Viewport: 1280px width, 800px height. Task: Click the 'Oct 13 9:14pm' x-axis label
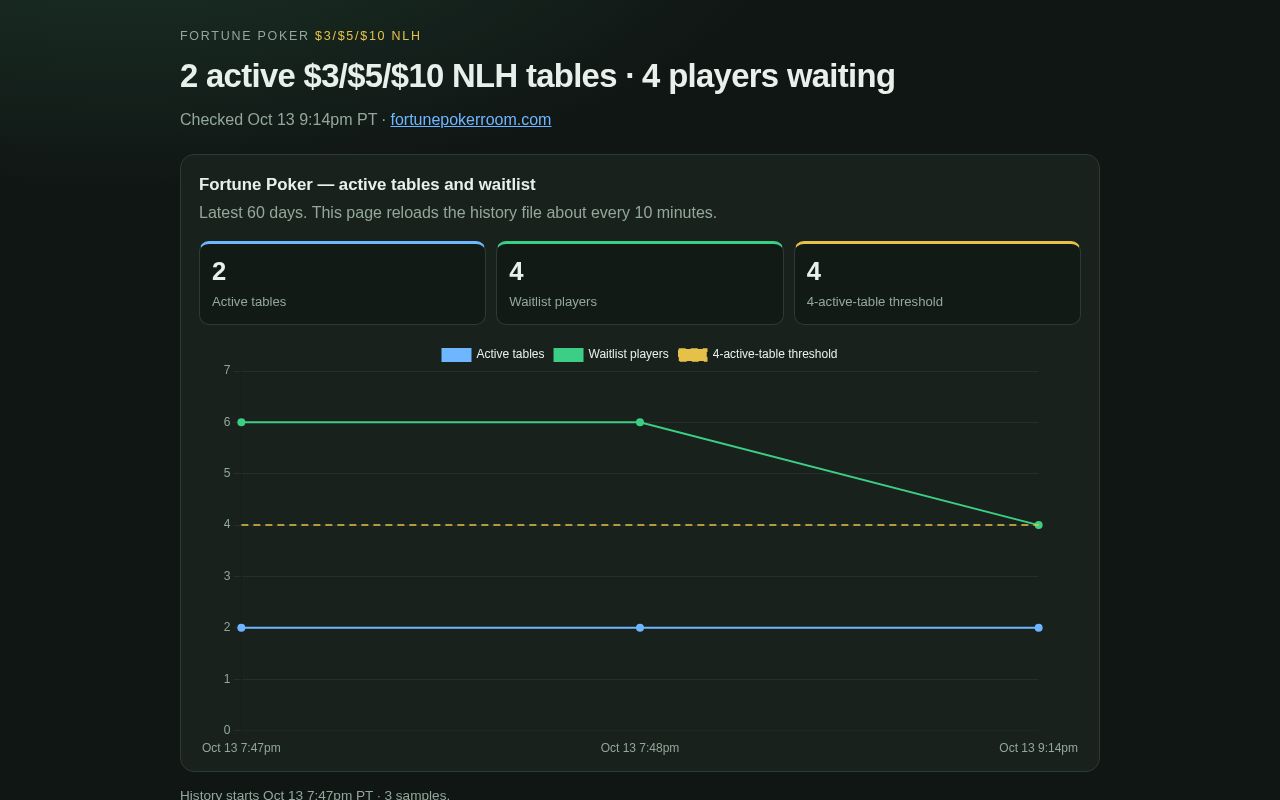click(1038, 748)
